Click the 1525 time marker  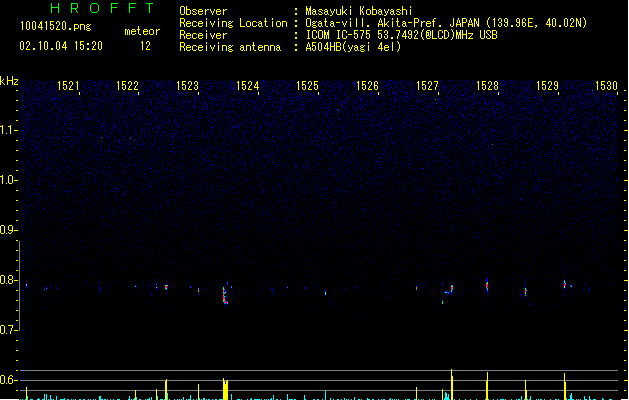point(307,86)
